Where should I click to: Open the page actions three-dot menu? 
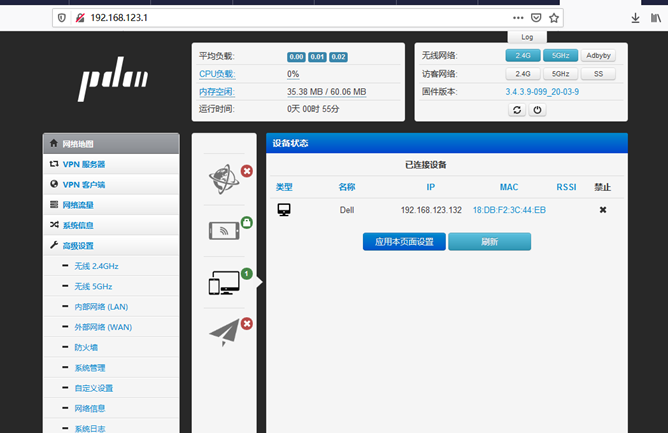tap(518, 17)
